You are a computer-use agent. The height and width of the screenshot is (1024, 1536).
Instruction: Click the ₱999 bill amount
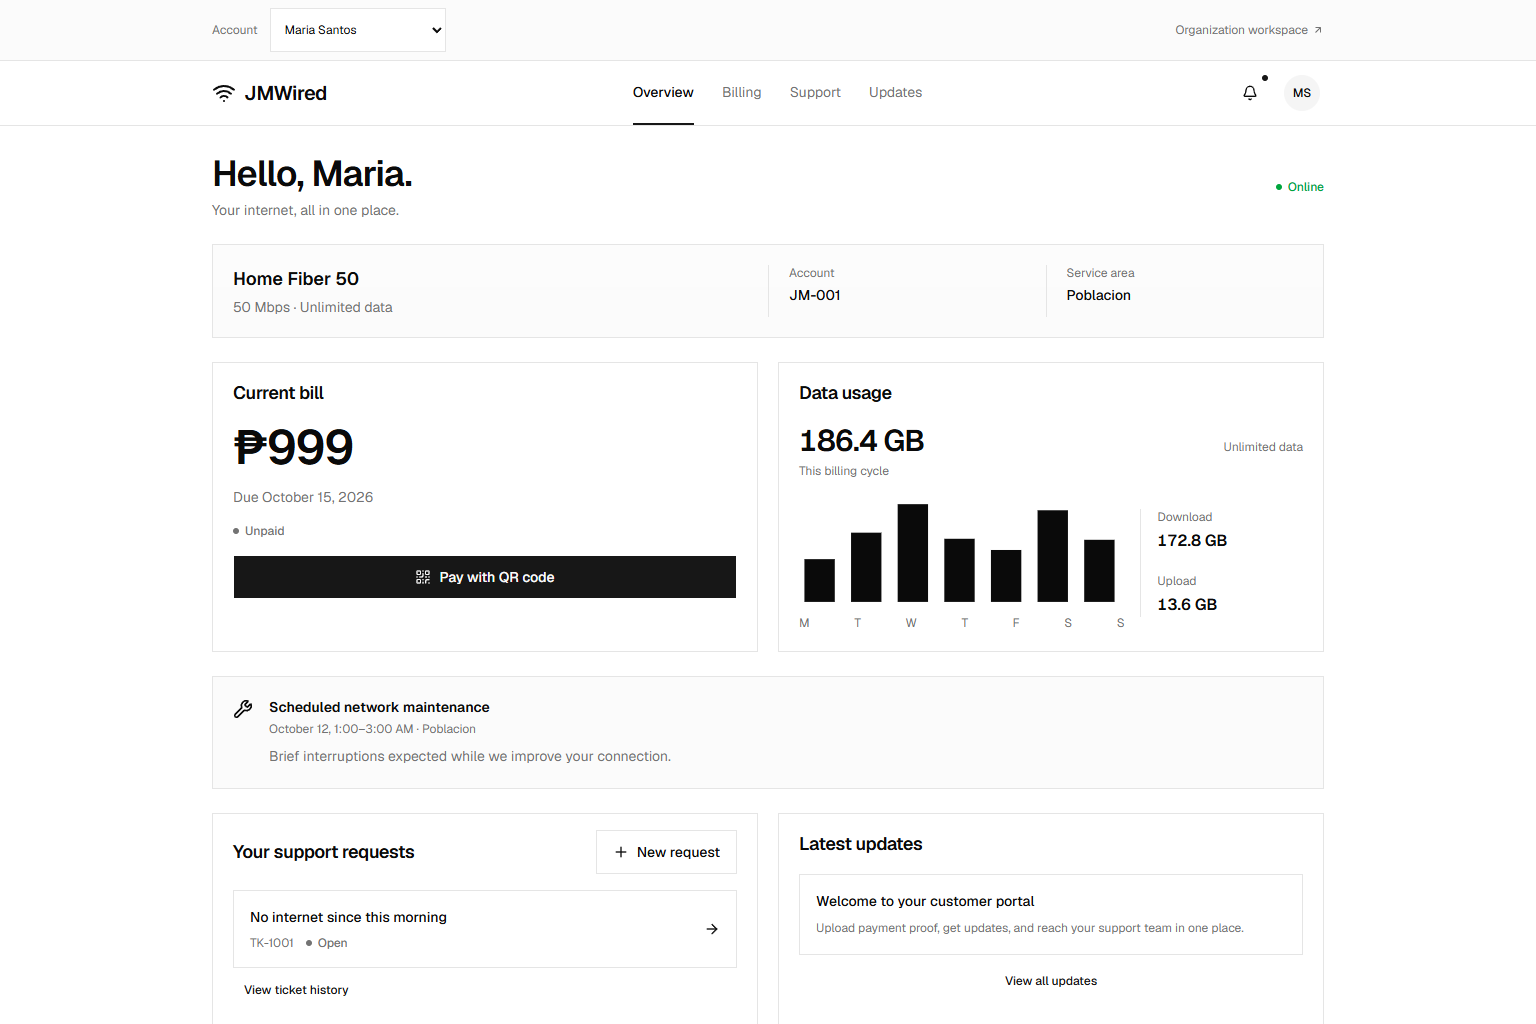(294, 447)
